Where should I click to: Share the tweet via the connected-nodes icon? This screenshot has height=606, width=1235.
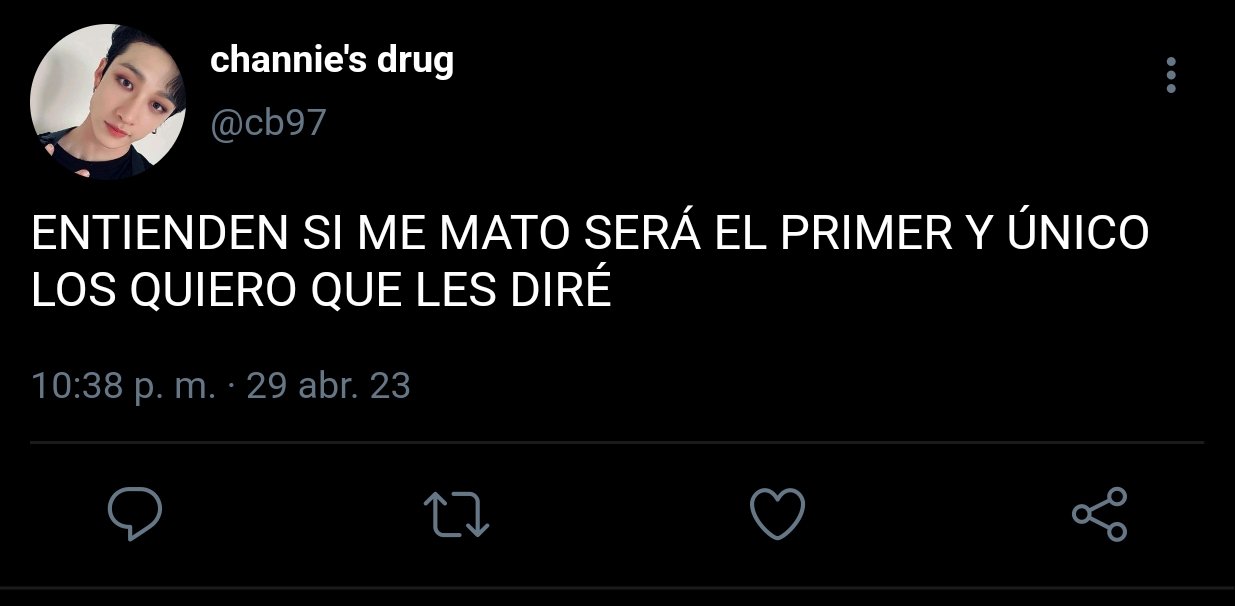[1099, 514]
